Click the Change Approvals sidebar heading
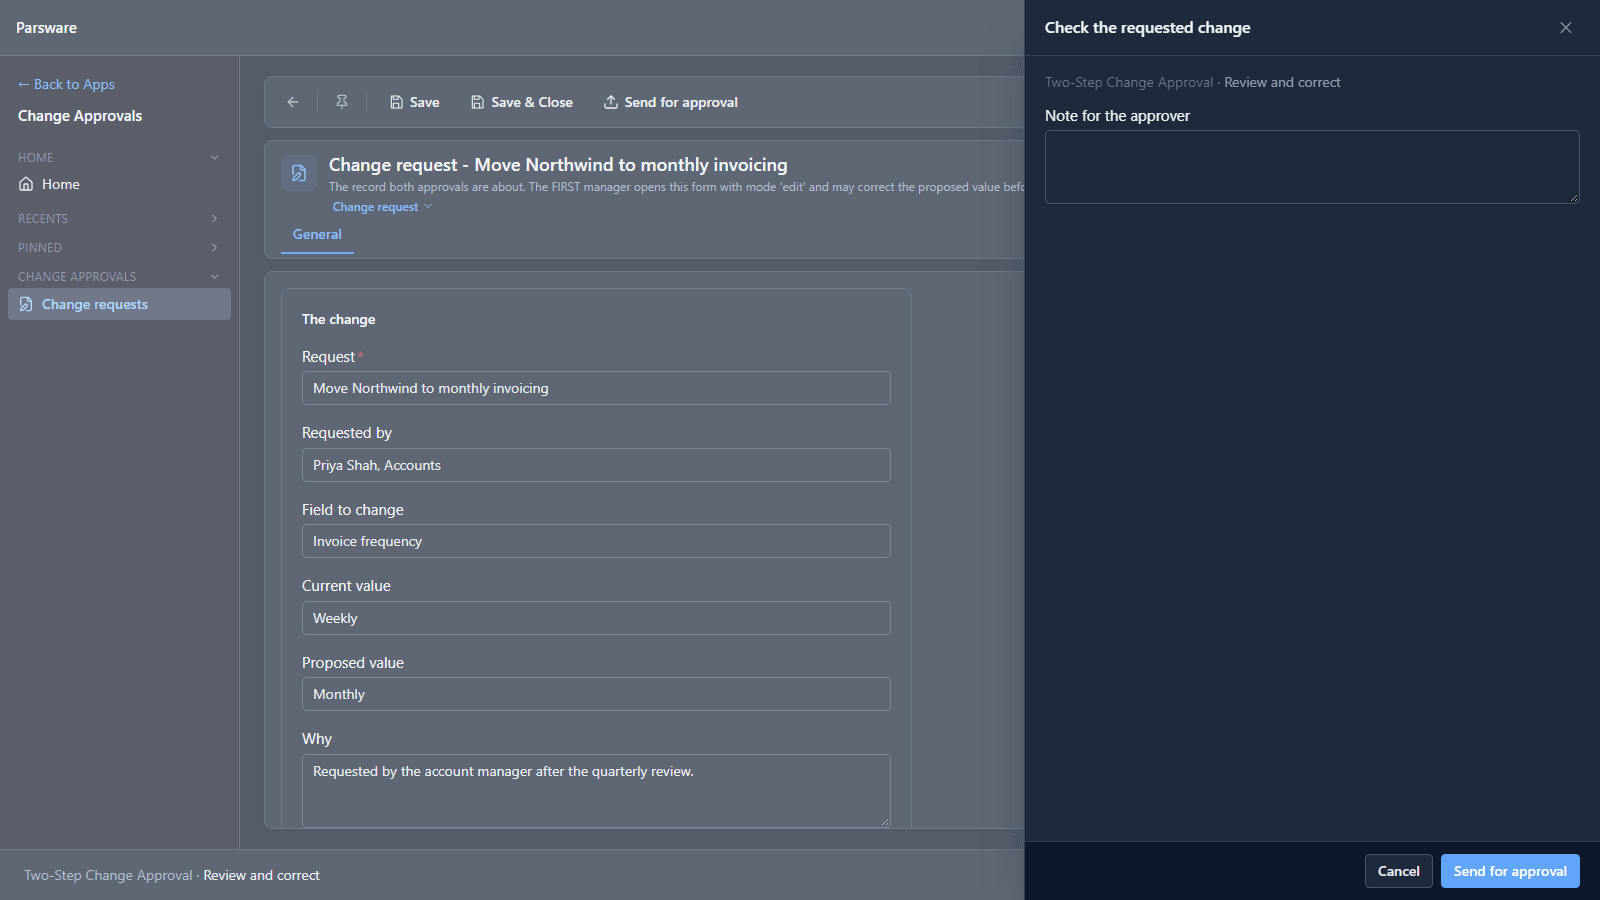Viewport: 1600px width, 900px height. click(x=80, y=116)
